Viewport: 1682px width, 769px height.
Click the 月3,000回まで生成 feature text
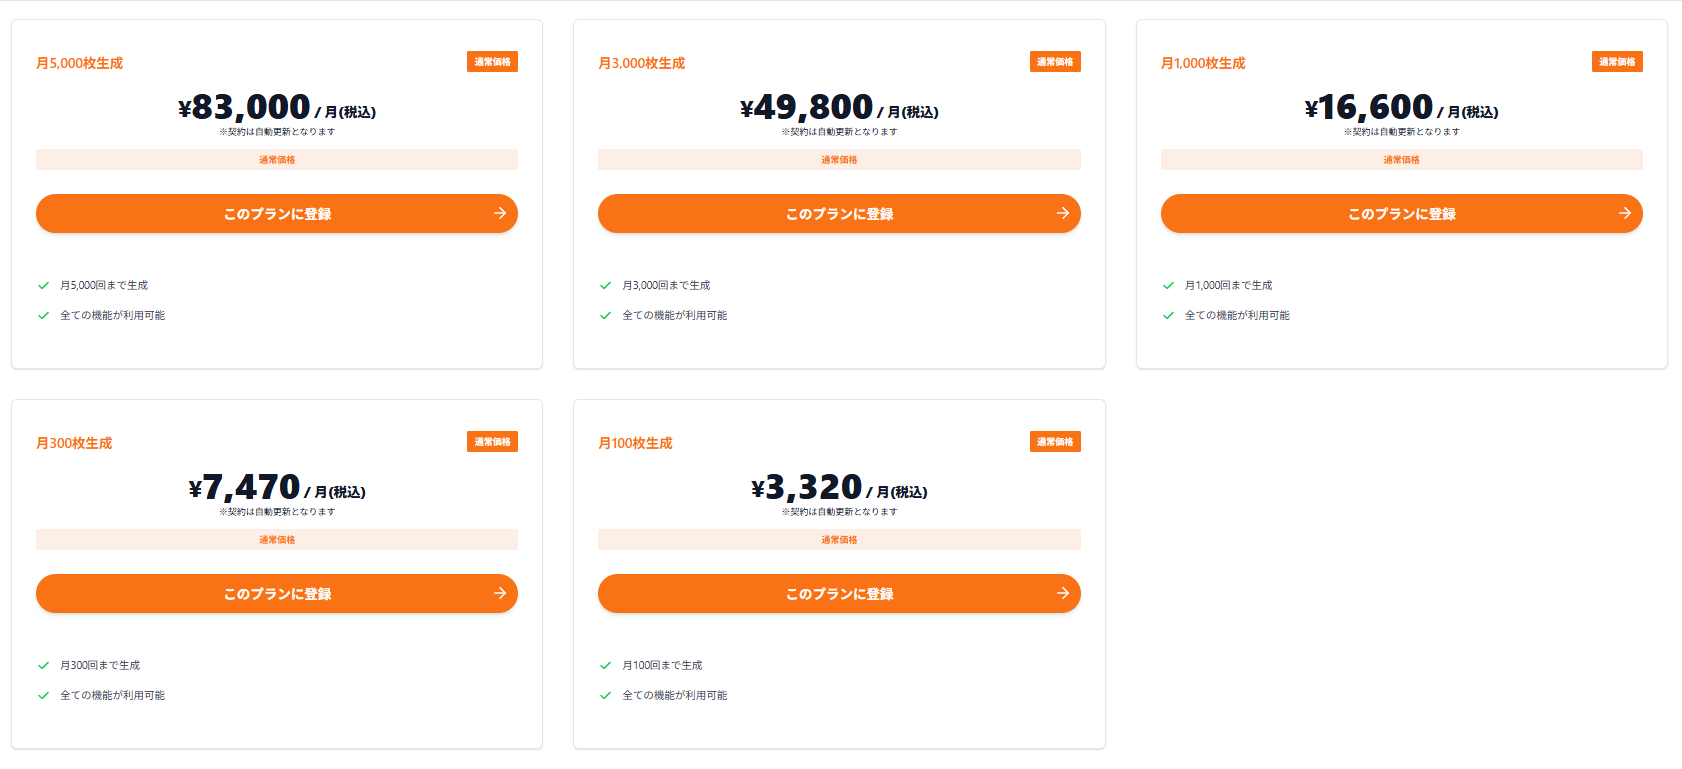pyautogui.click(x=666, y=285)
